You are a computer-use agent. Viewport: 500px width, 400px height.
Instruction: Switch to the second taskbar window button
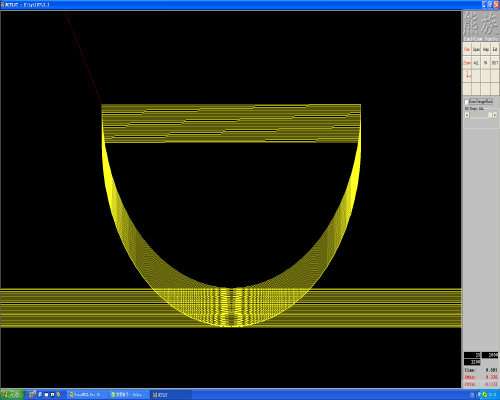128,395
